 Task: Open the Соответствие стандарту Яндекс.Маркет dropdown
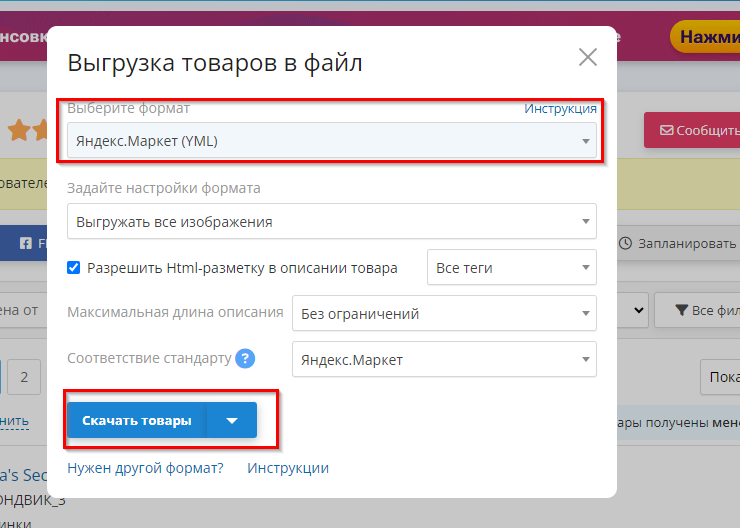[x=443, y=359]
